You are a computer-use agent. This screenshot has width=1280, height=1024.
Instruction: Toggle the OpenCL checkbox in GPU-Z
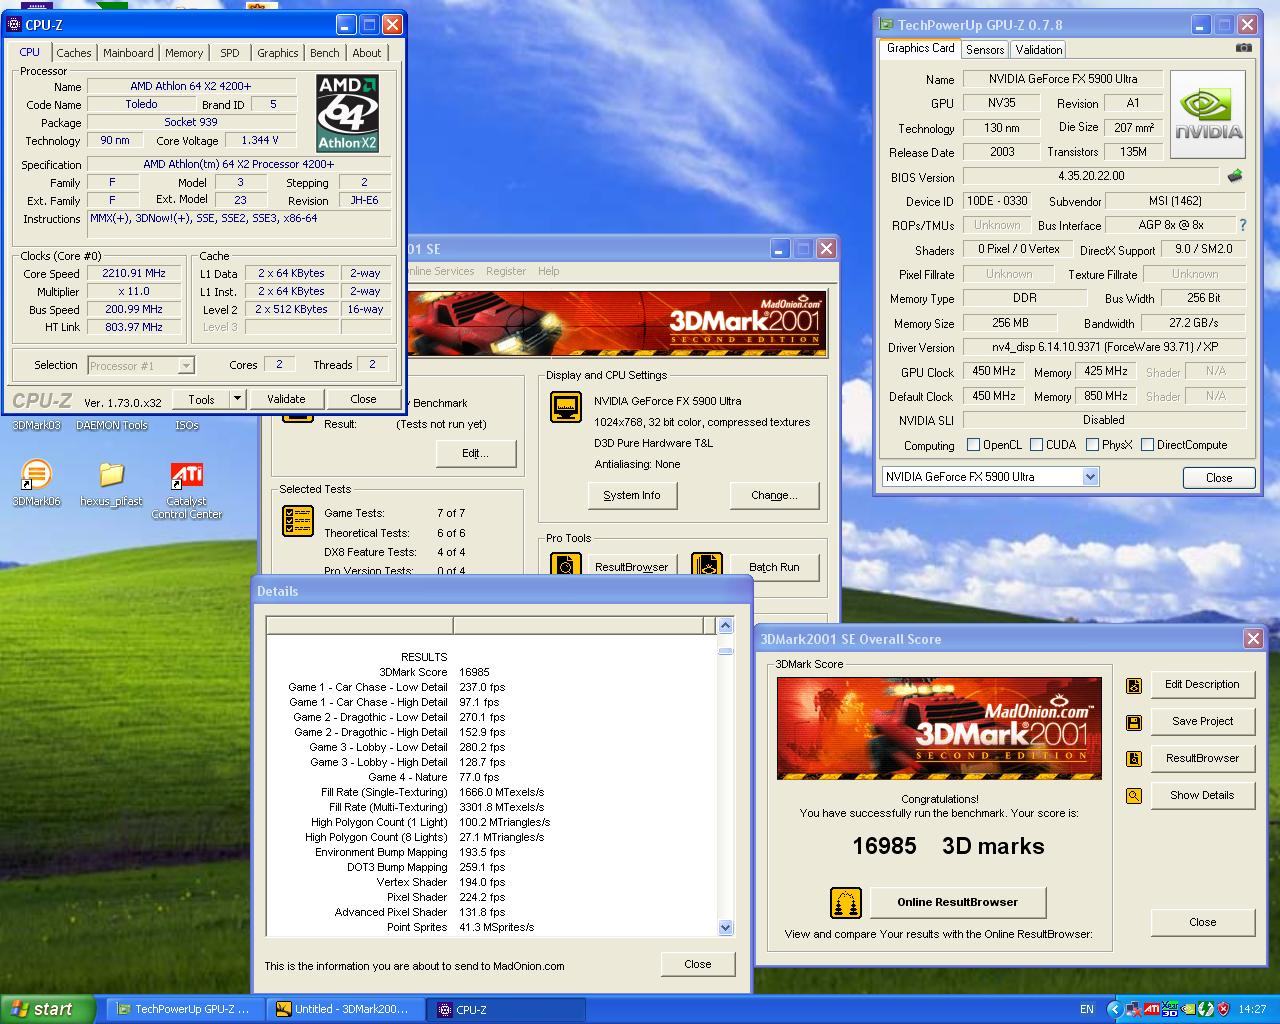pos(973,445)
